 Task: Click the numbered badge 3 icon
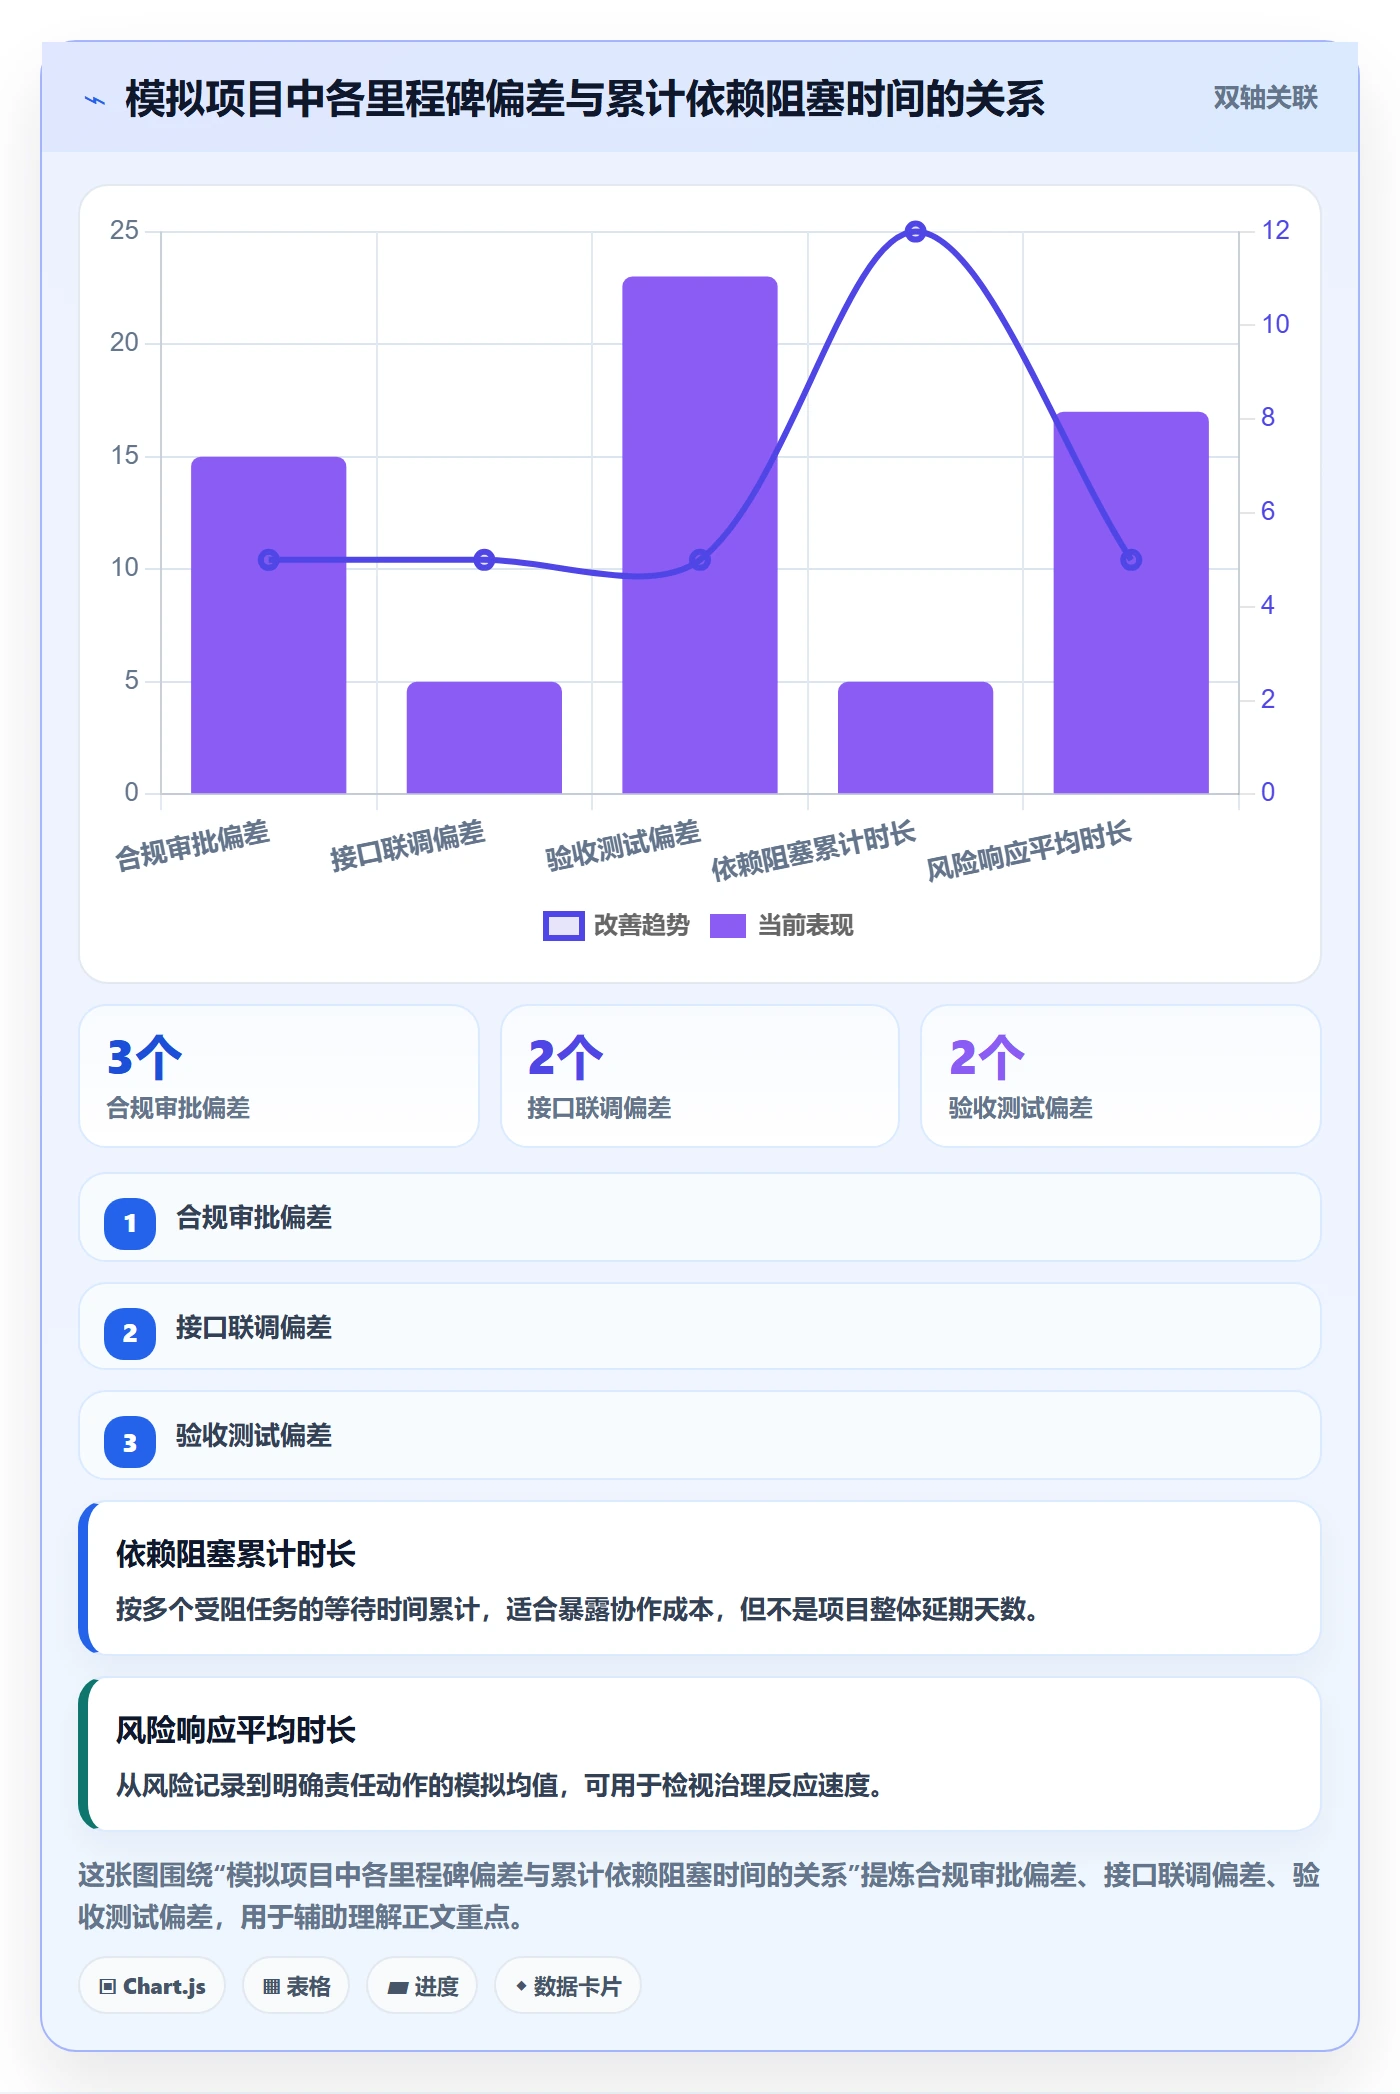tap(130, 1442)
